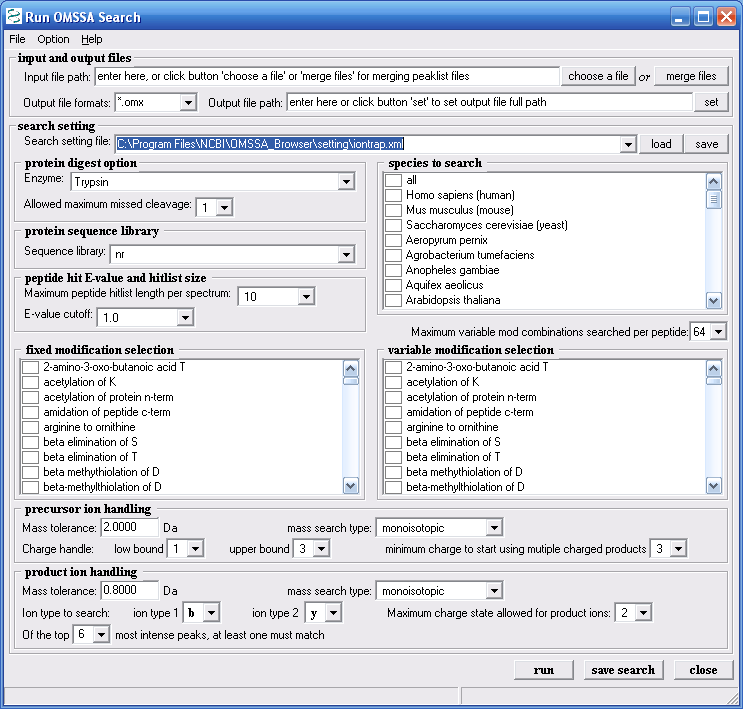Click the 'merge files' button
This screenshot has height=709, width=743.
691,76
